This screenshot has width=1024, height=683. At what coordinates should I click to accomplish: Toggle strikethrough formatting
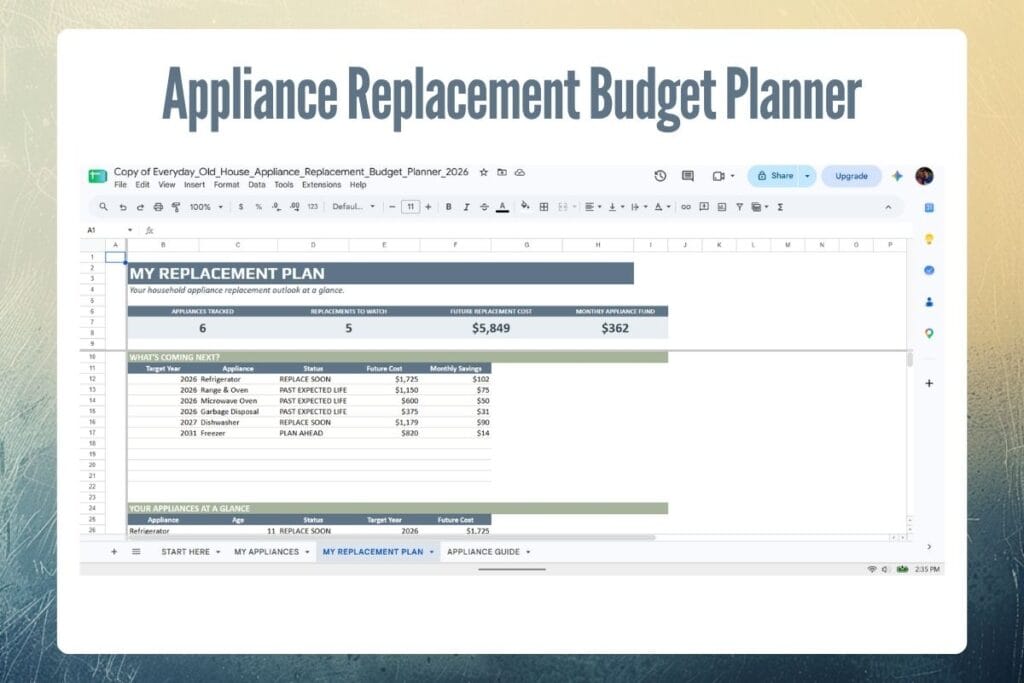pyautogui.click(x=484, y=207)
